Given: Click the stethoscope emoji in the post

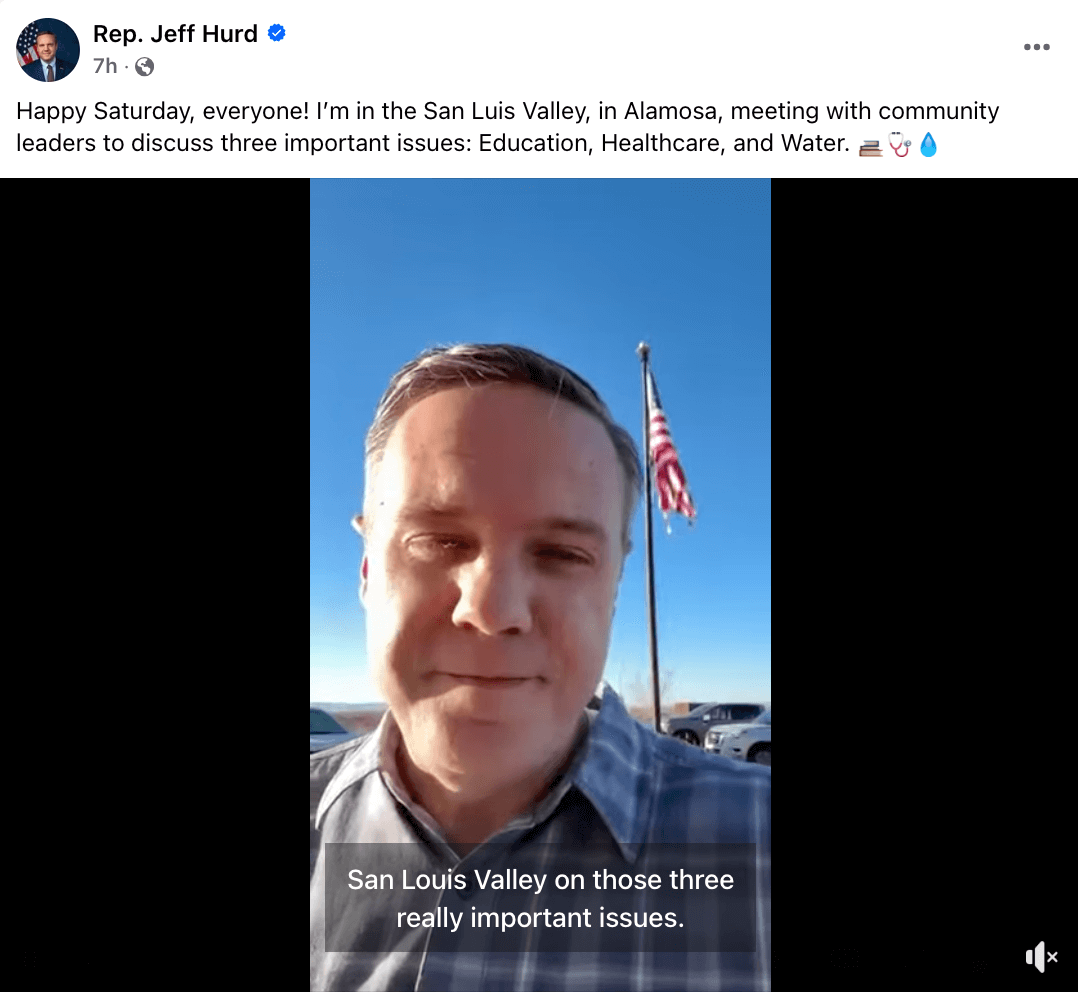Looking at the screenshot, I should point(899,145).
